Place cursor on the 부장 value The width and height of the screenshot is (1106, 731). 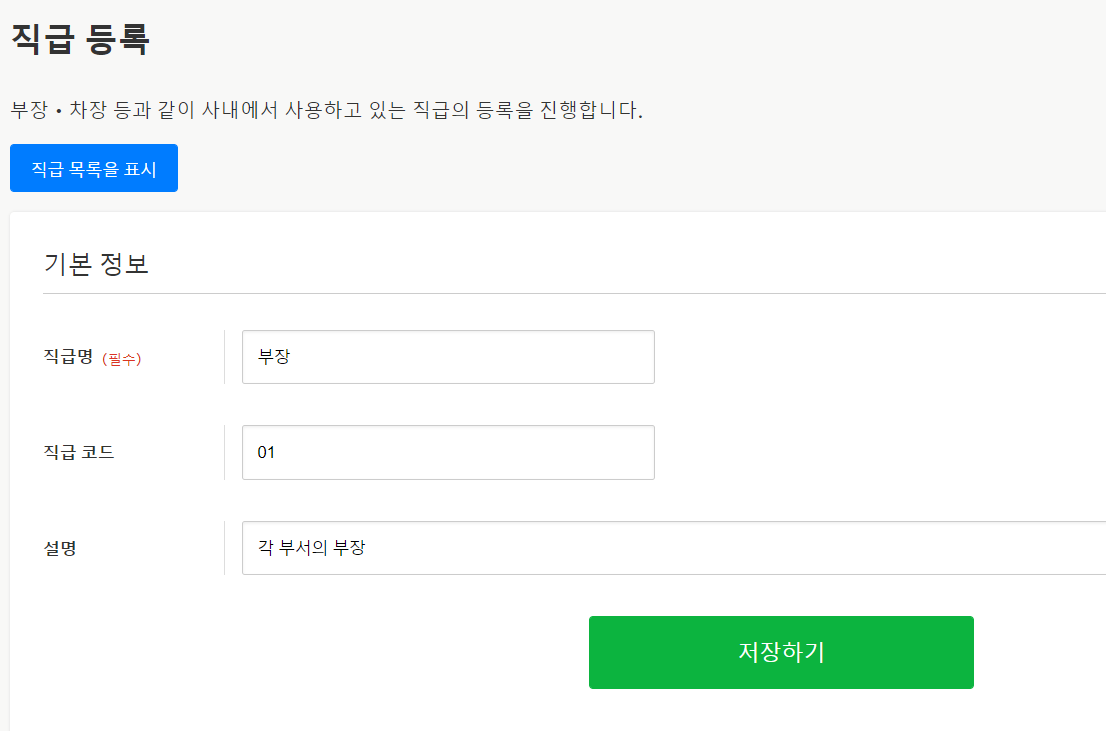click(x=274, y=357)
